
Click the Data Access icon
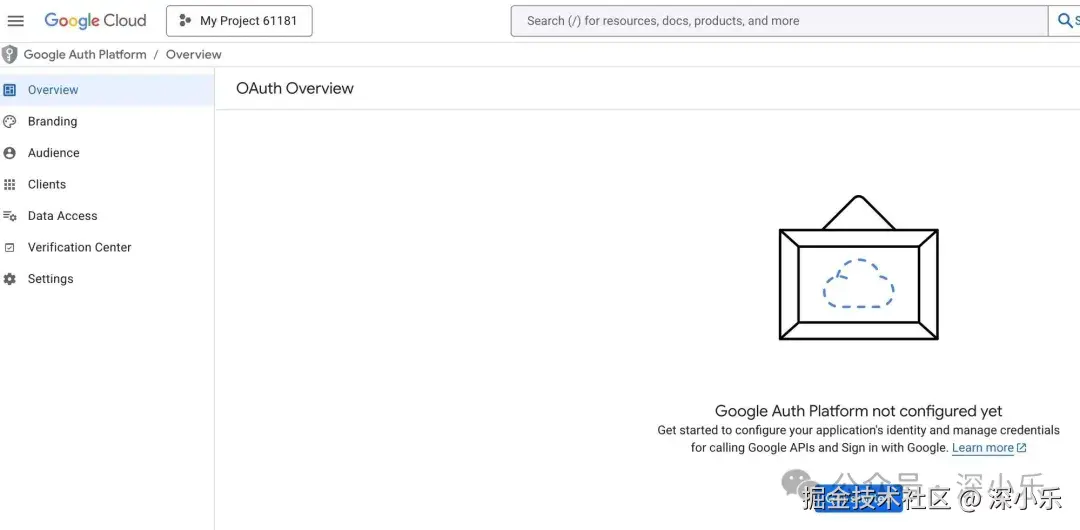tap(10, 216)
